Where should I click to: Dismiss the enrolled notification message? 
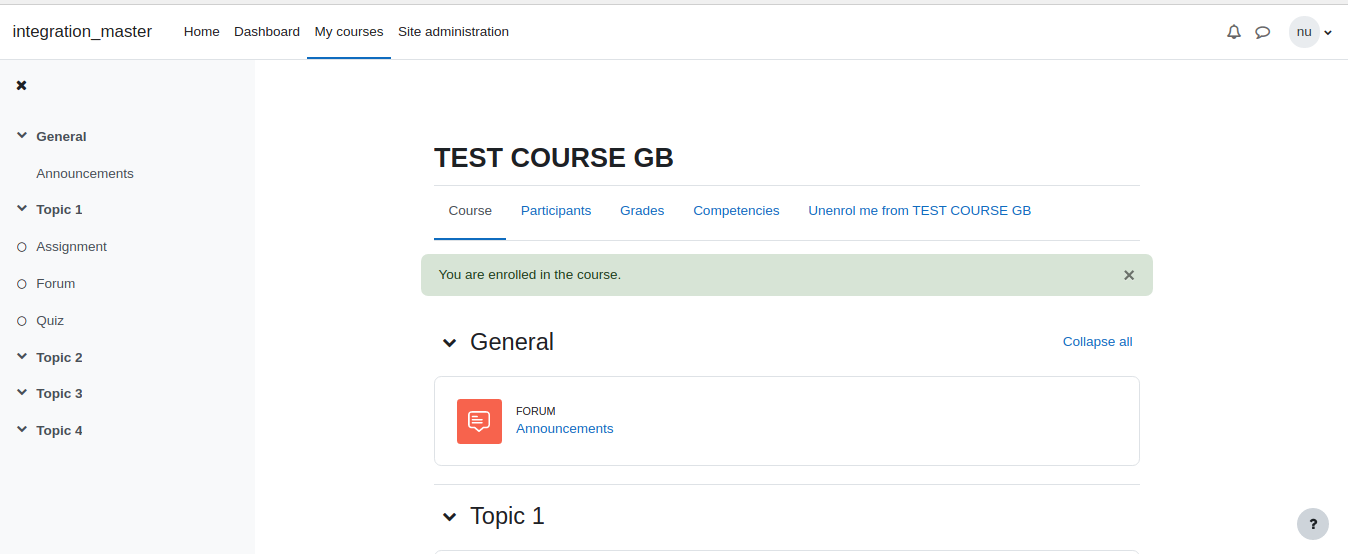pyautogui.click(x=1129, y=275)
